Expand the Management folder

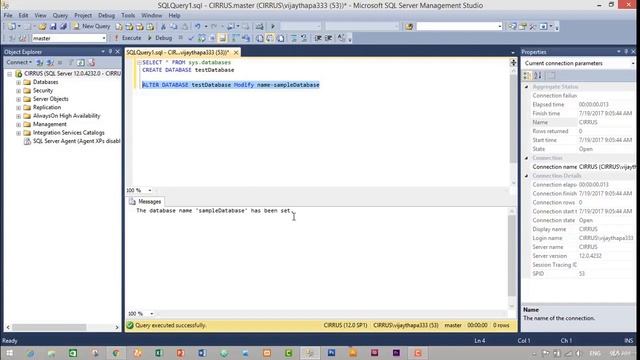tap(18, 124)
